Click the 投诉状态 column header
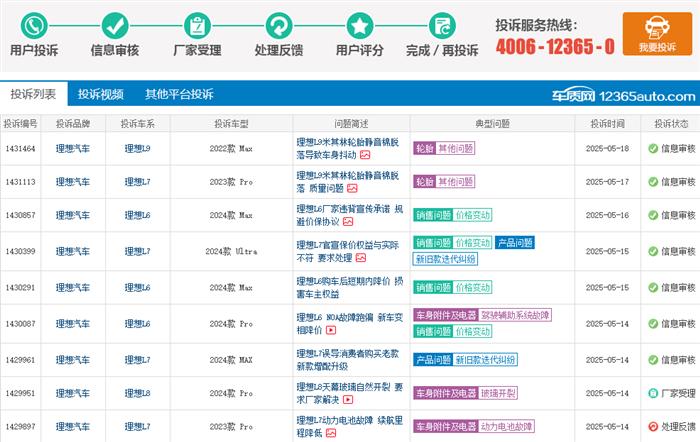700x442 pixels. tap(671, 124)
